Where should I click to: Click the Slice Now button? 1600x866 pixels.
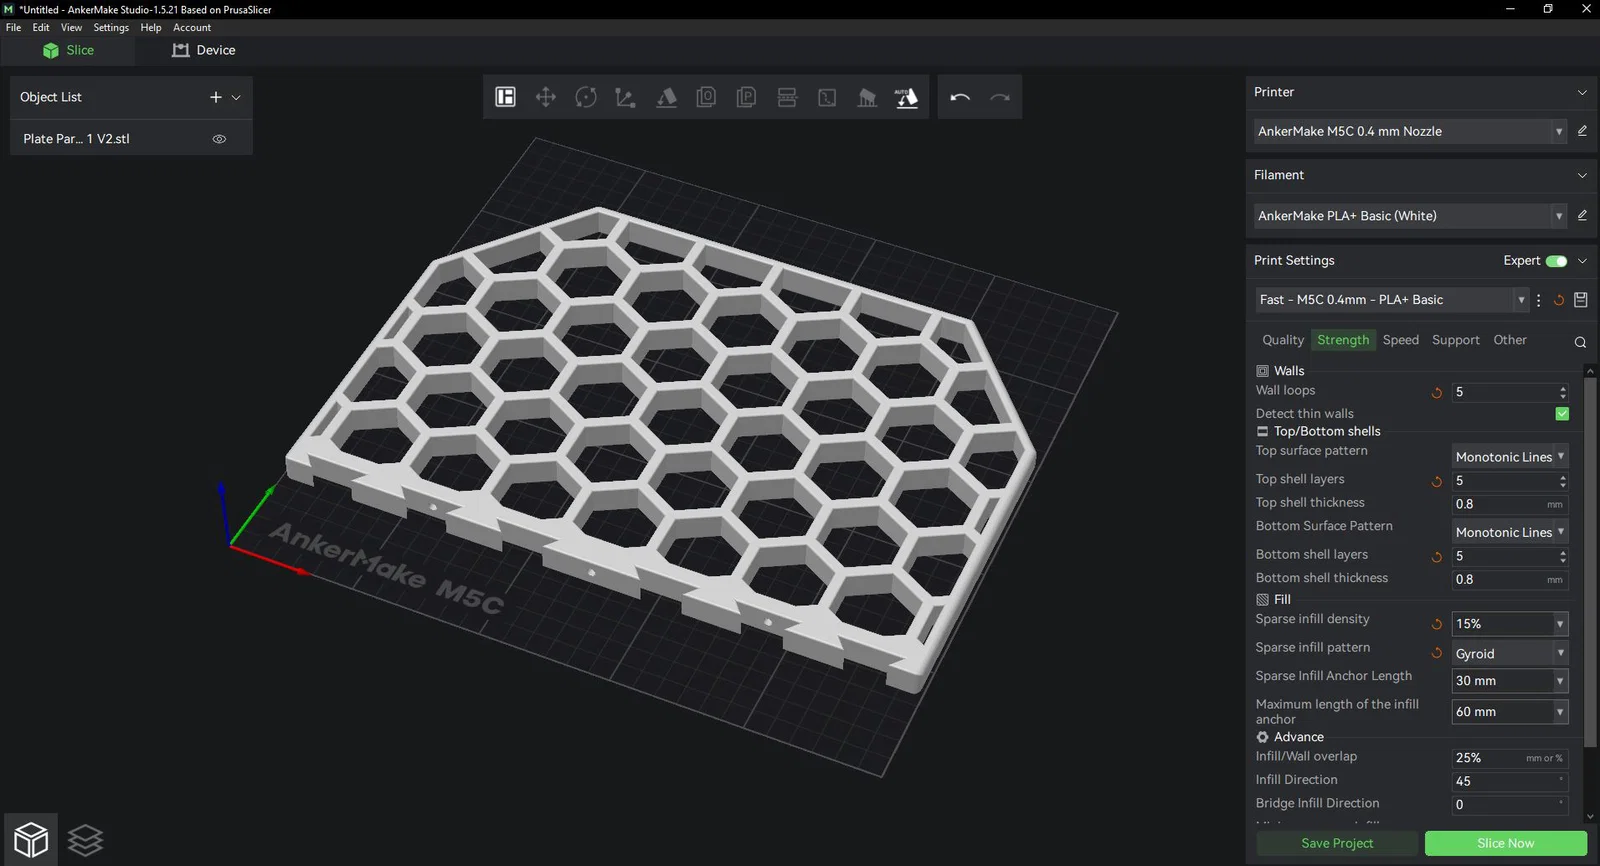1506,843
